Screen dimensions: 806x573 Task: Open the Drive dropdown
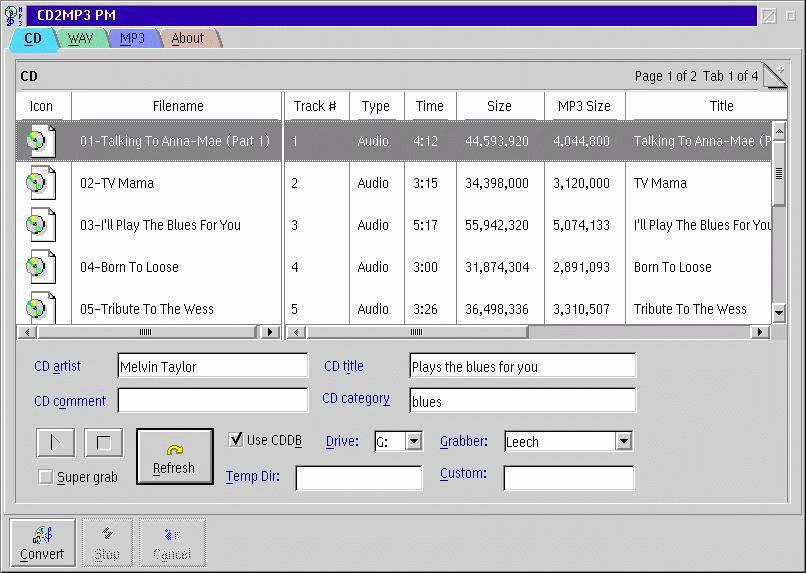pos(414,441)
